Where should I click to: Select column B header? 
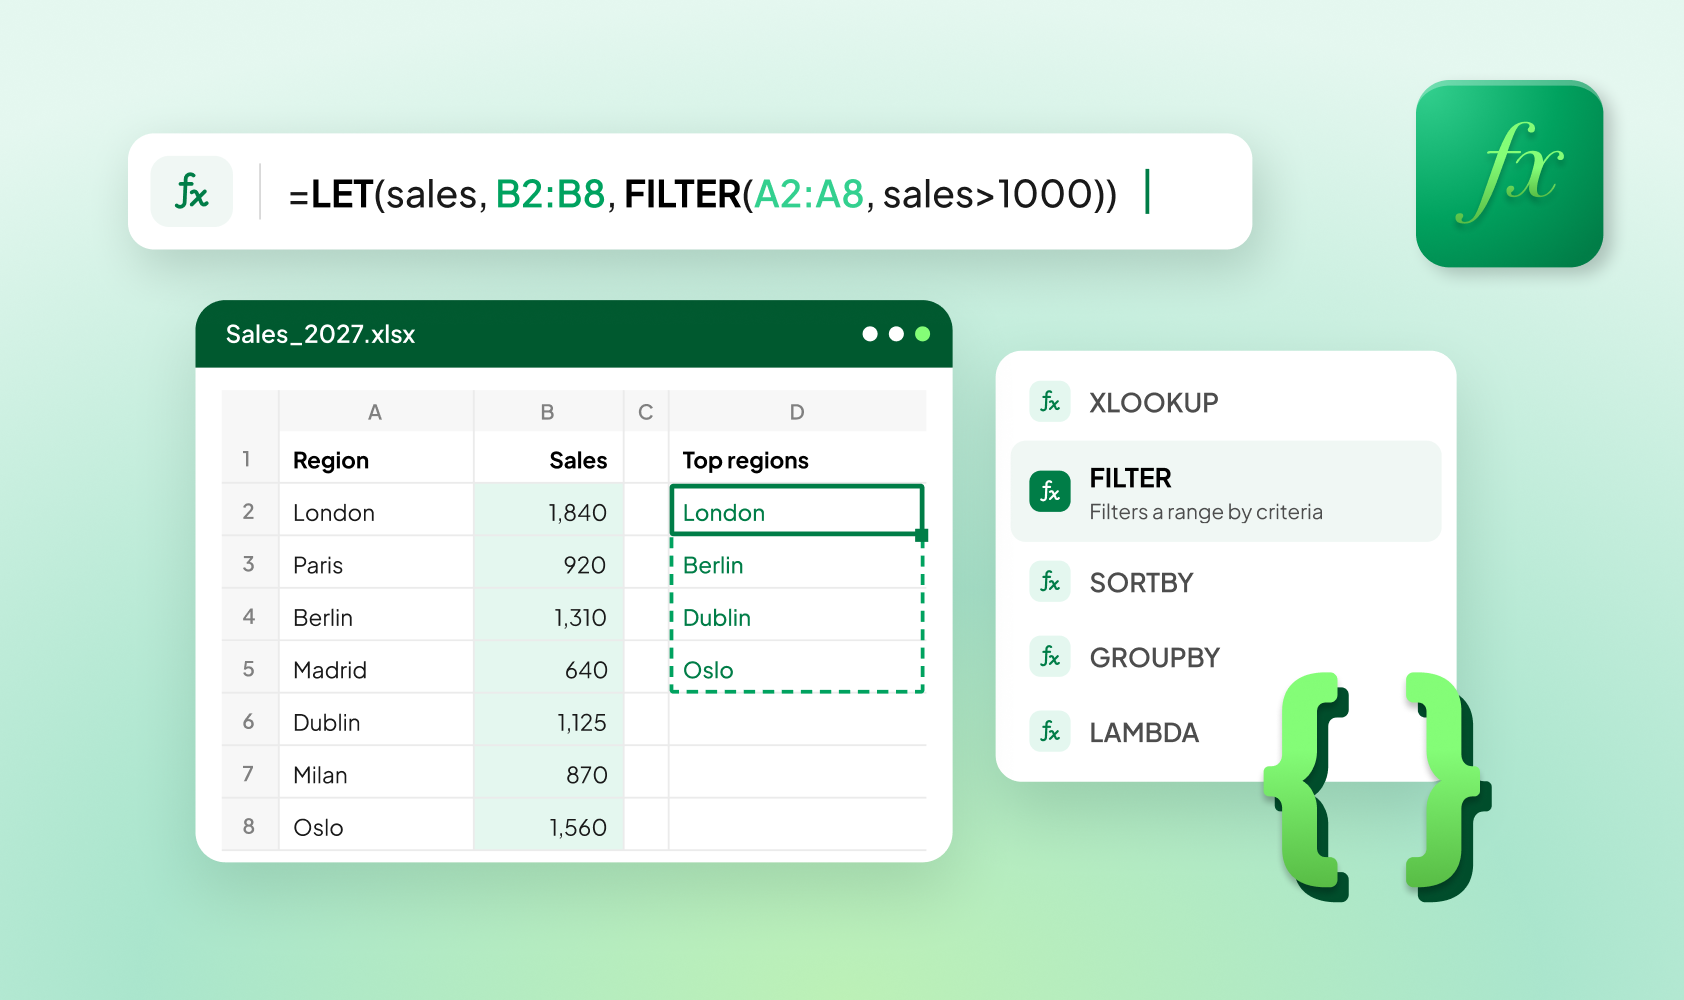pyautogui.click(x=548, y=411)
